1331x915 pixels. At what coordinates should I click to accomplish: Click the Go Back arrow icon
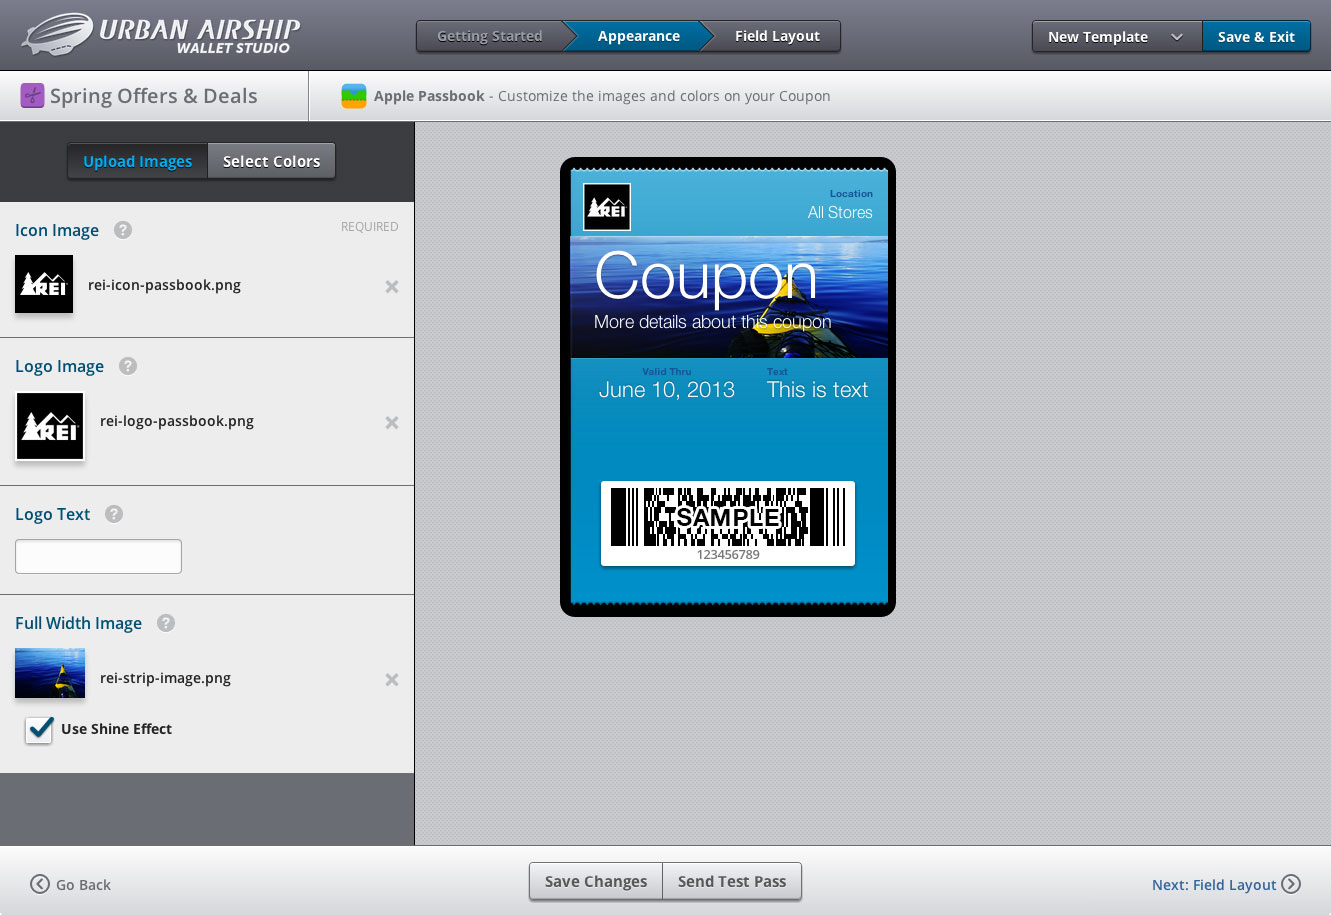40,884
